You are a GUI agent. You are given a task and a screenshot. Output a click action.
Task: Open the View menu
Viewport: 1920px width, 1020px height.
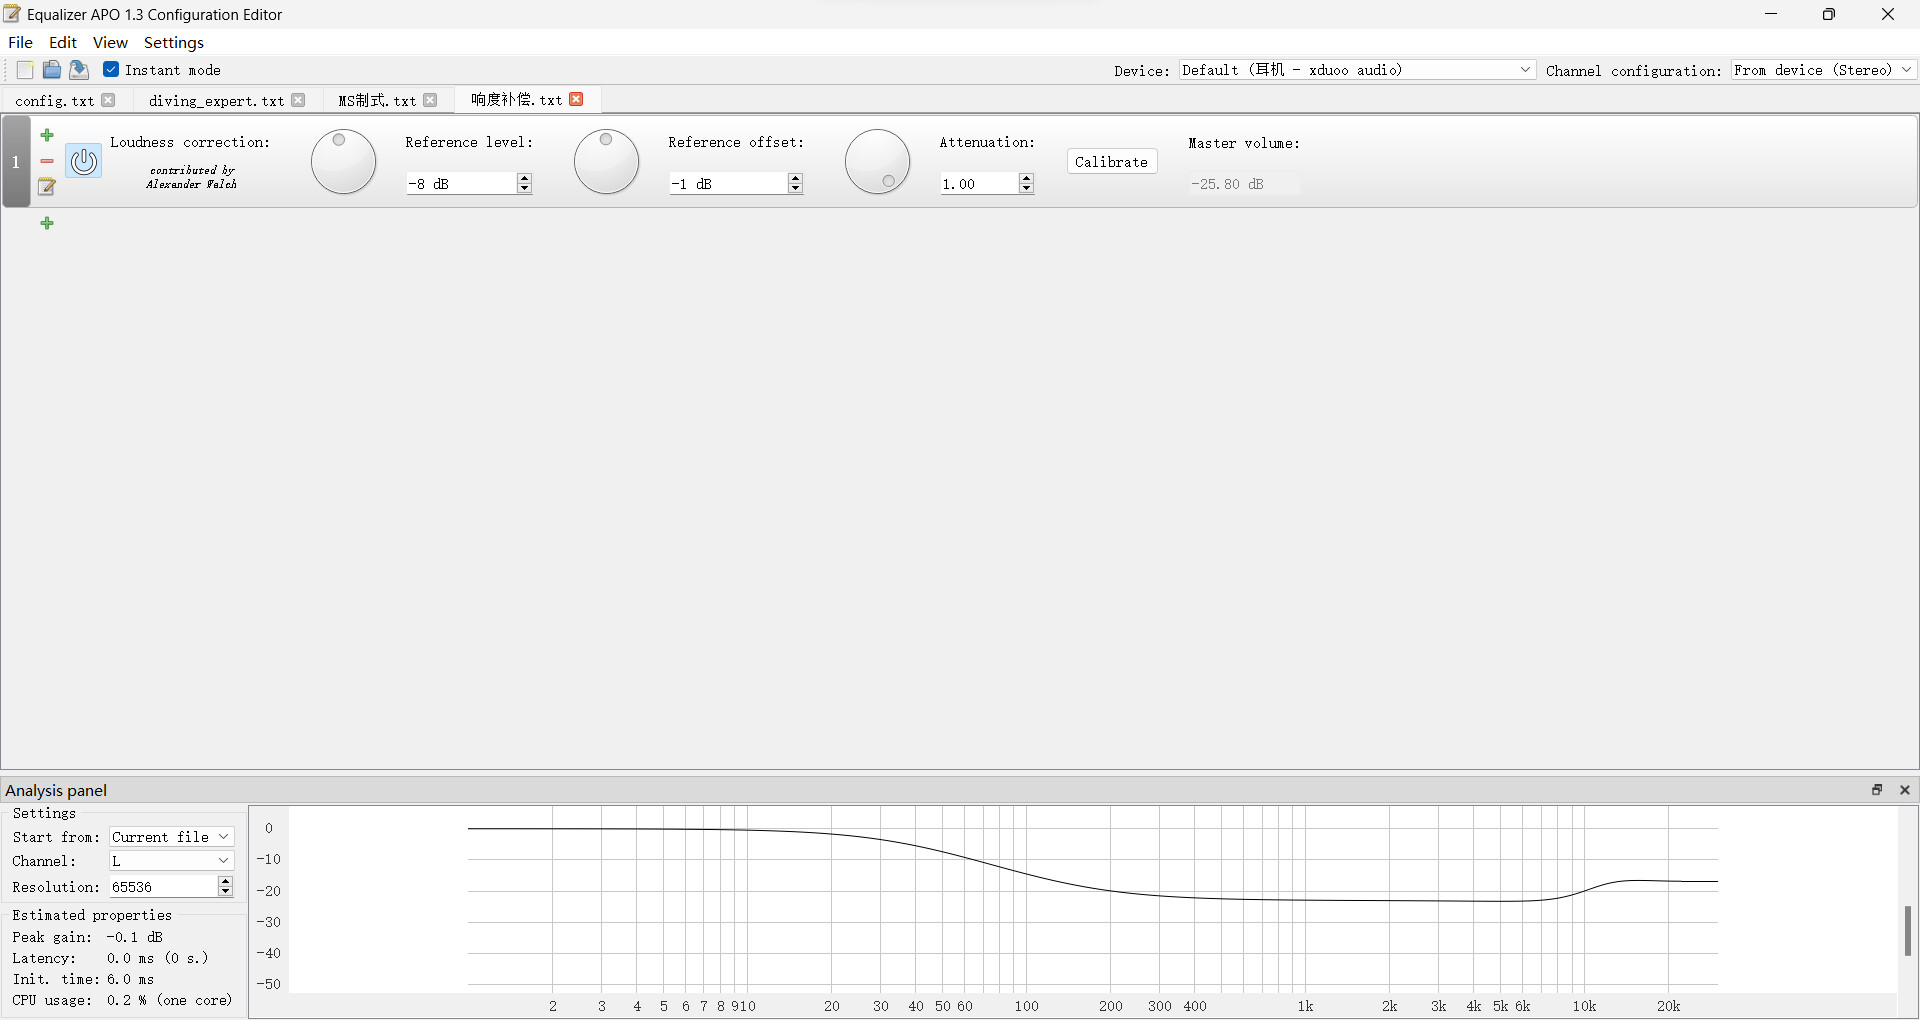[110, 42]
